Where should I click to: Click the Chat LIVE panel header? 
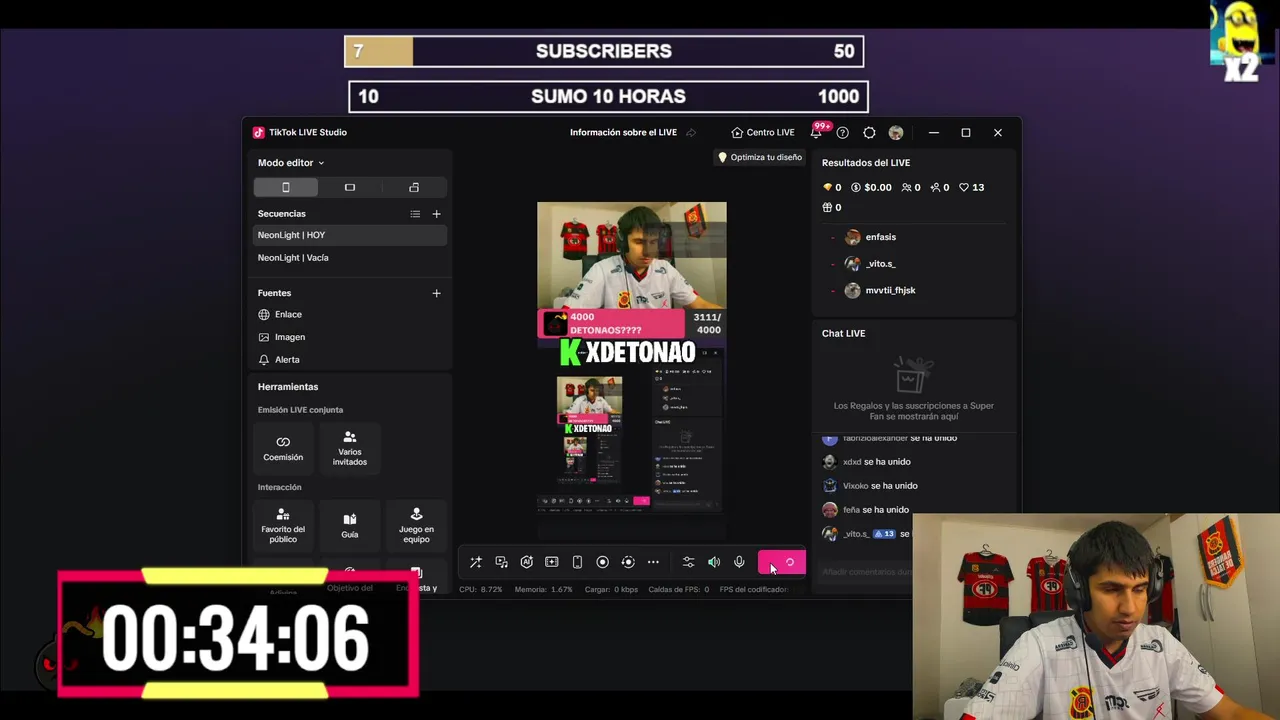click(843, 333)
